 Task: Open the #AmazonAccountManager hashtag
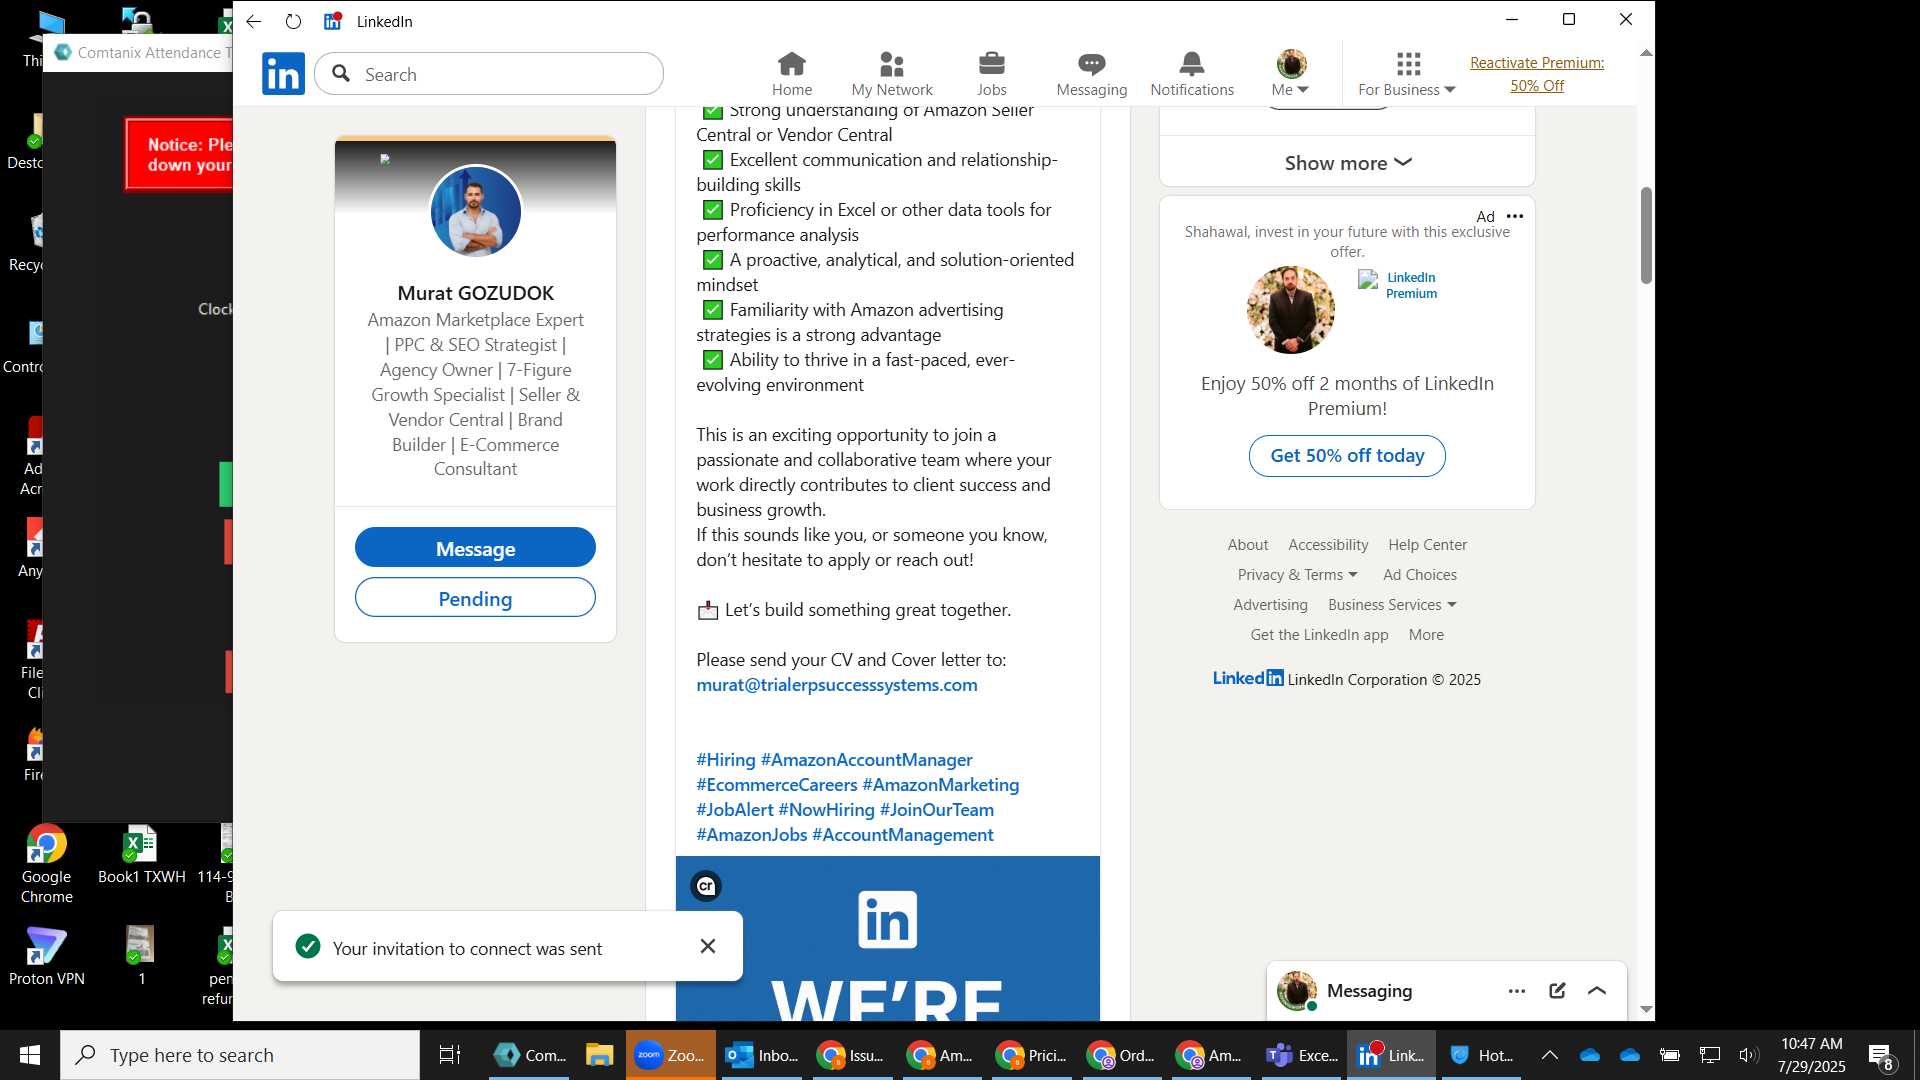(x=866, y=760)
